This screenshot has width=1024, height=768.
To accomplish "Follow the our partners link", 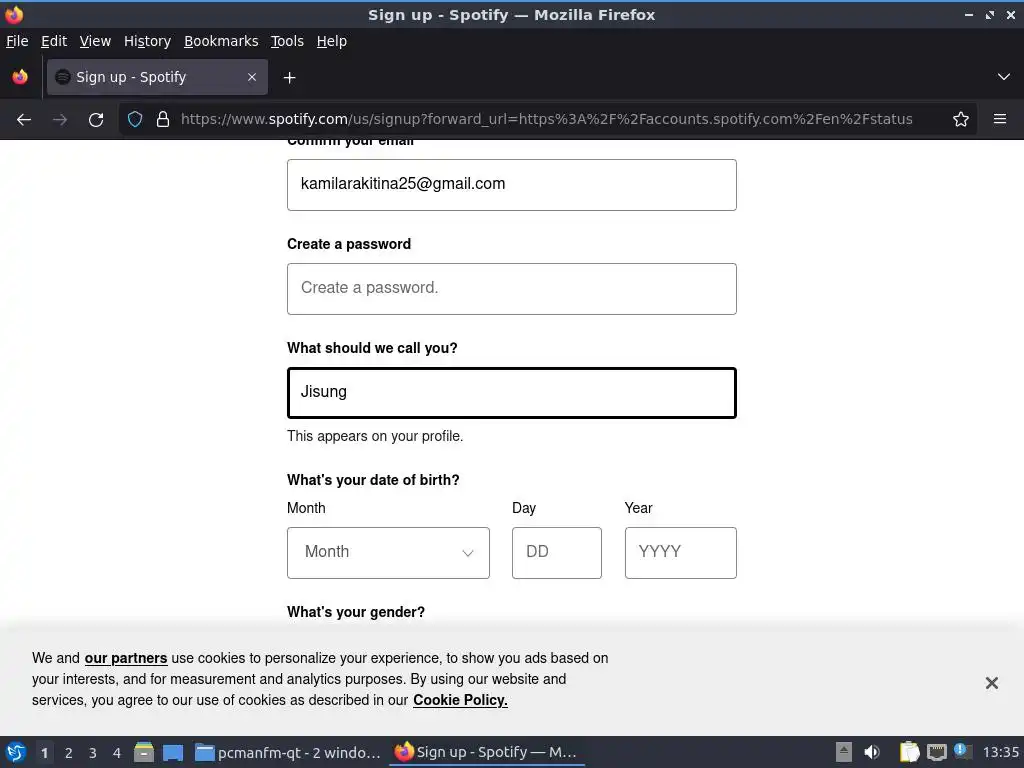I will [x=126, y=658].
